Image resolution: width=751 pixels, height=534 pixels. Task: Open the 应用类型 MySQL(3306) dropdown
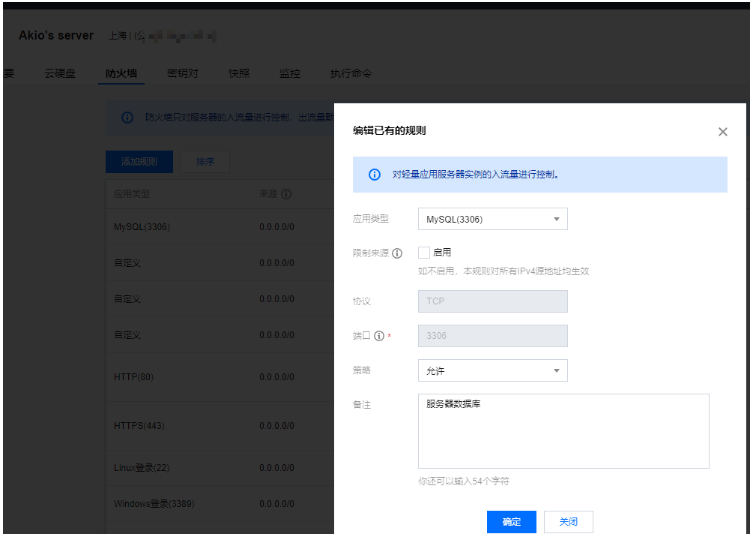pos(492,219)
